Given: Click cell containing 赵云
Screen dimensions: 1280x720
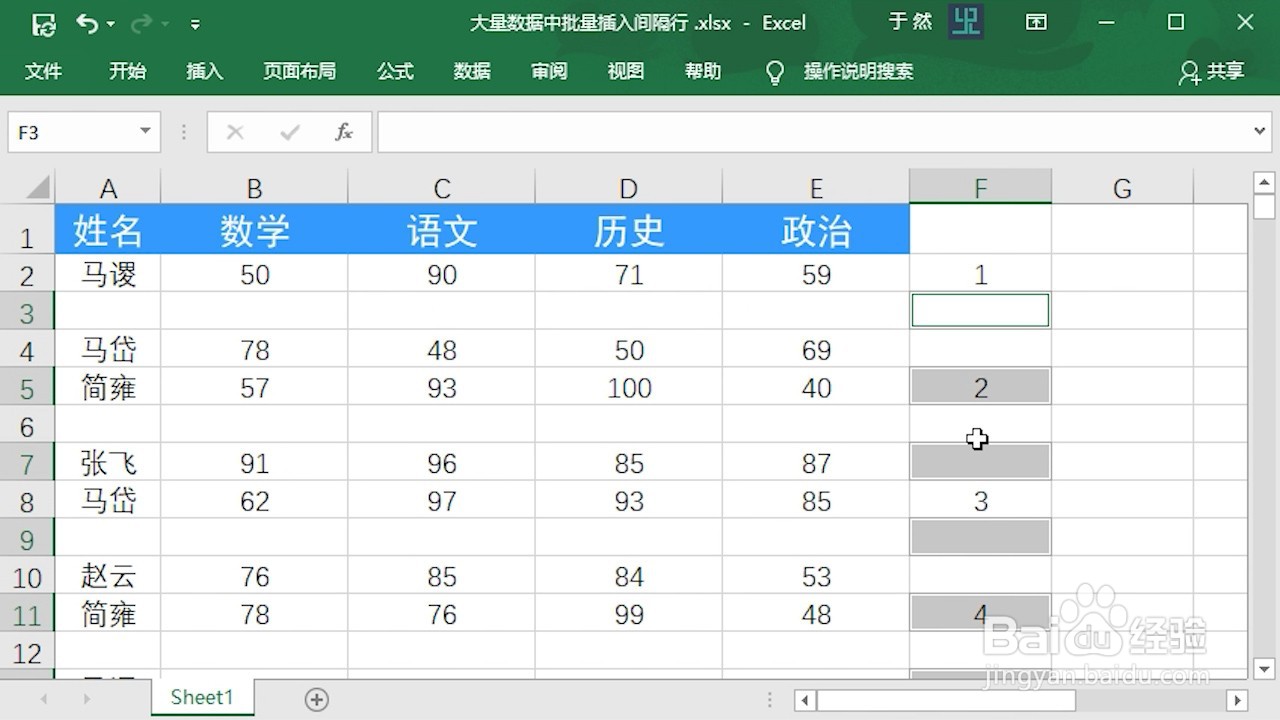Looking at the screenshot, I should [108, 576].
